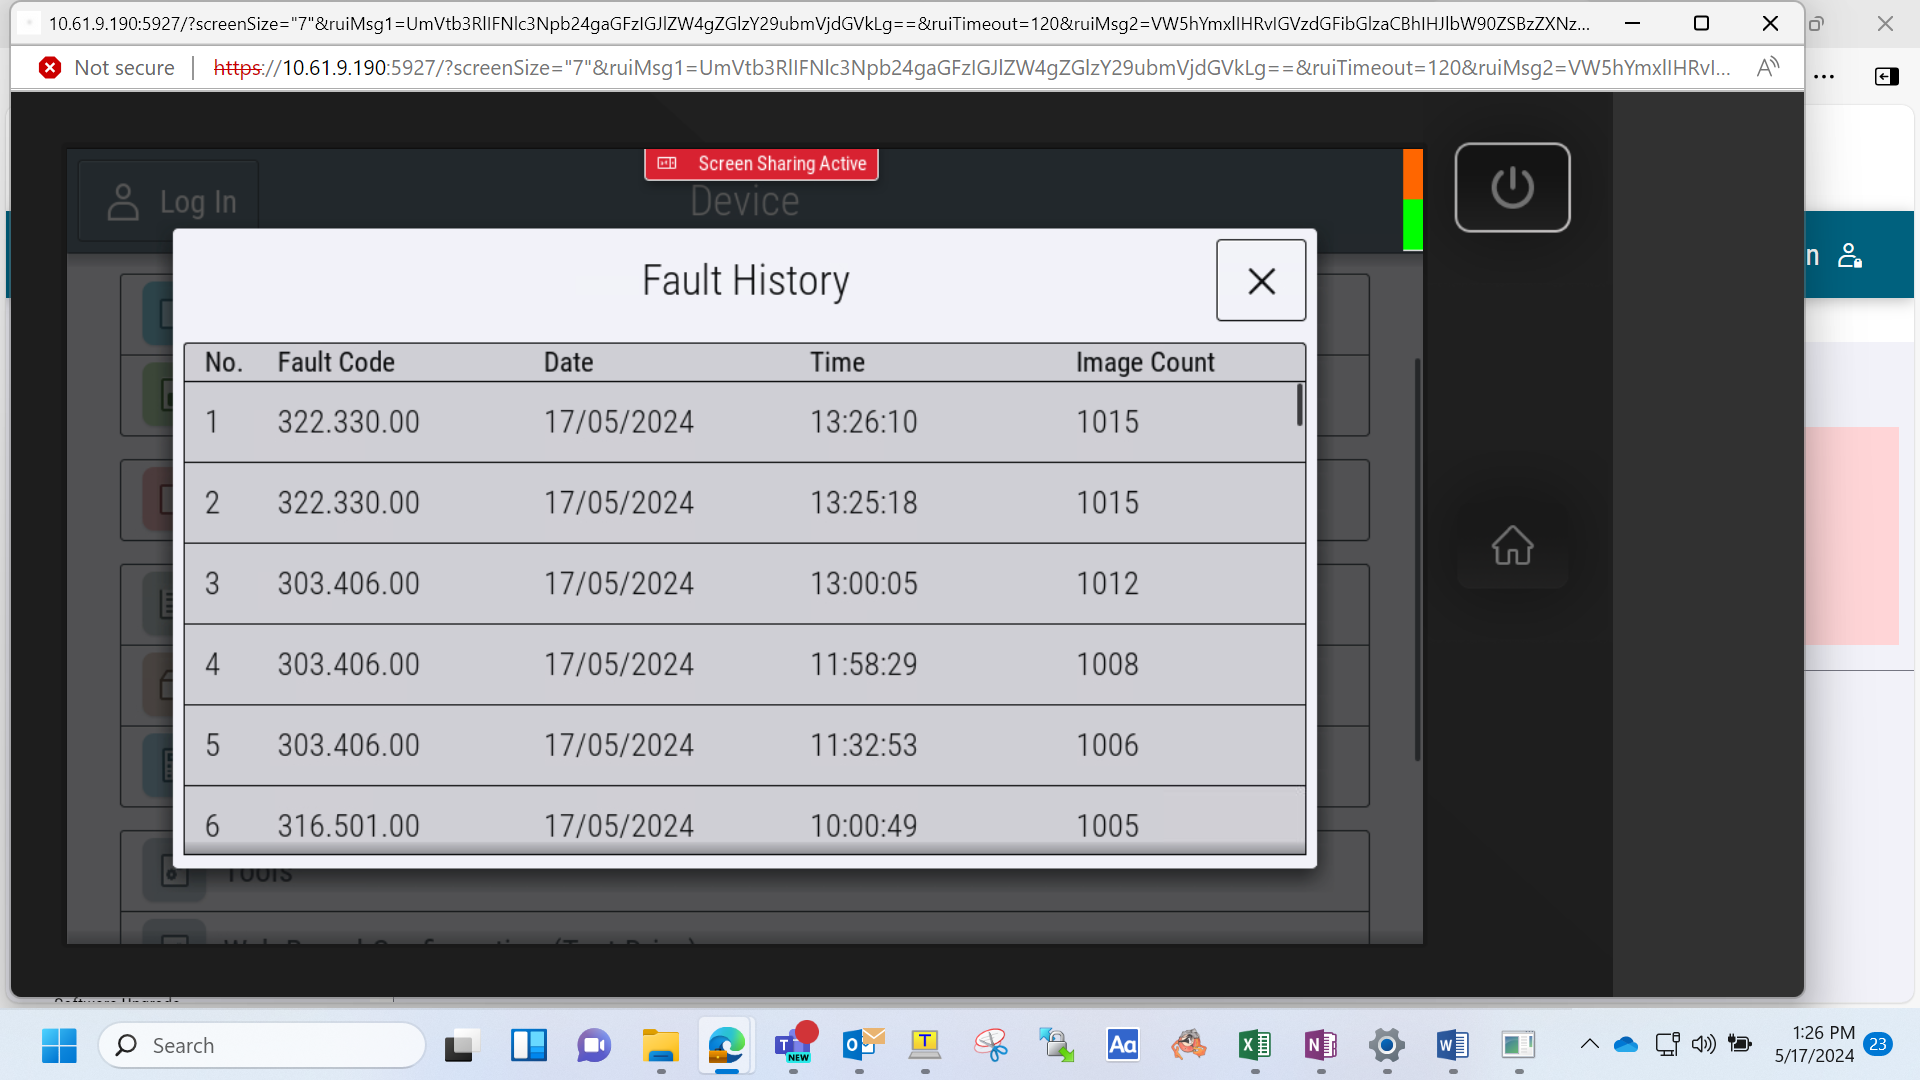Screen dimensions: 1920x1080
Task: Click the Image Count column header
Action: point(1145,362)
